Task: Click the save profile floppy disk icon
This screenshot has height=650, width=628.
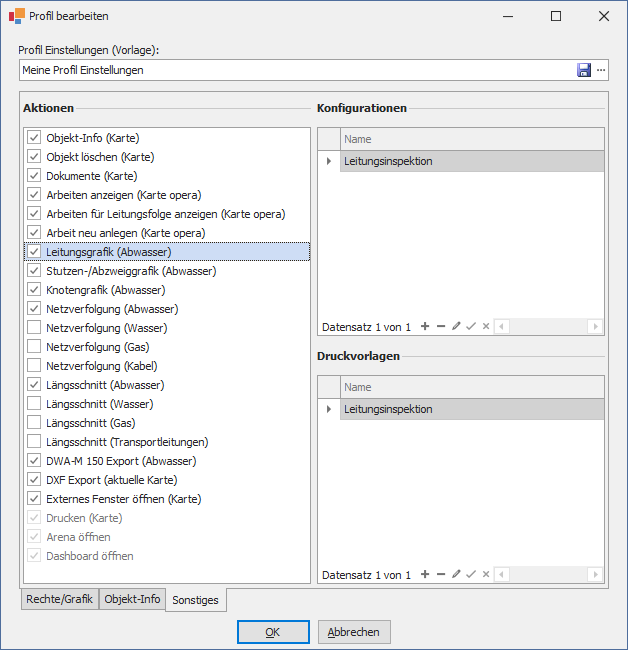Action: [x=584, y=70]
